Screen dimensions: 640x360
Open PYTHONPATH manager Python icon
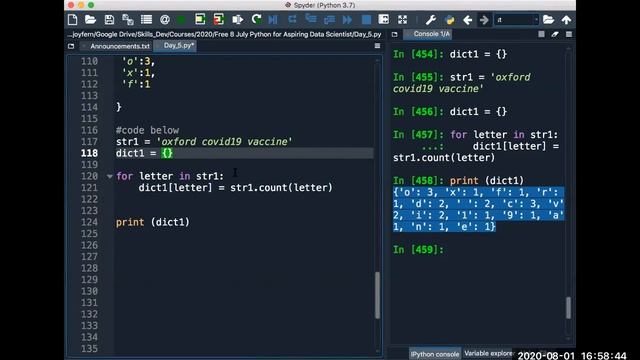449,20
